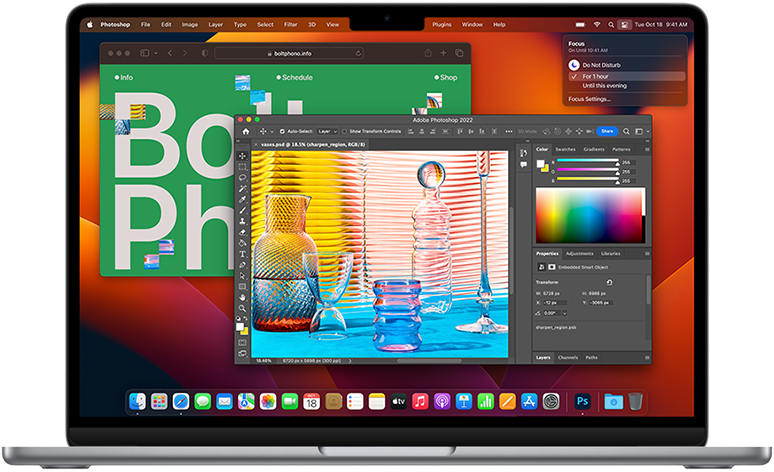The width and height of the screenshot is (774, 472).
Task: Click the Safari share icon
Action: pos(428,53)
